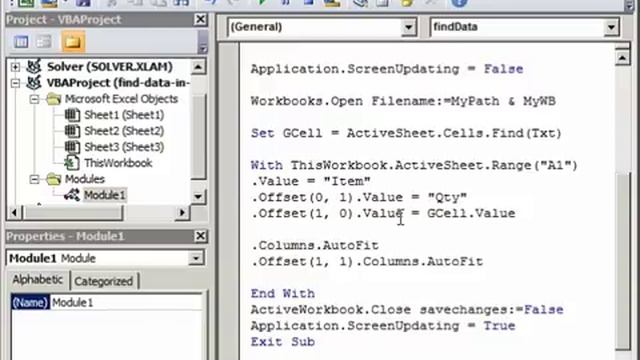640x360 pixels.
Task: Click code window scroll up arrow
Action: pos(622,58)
